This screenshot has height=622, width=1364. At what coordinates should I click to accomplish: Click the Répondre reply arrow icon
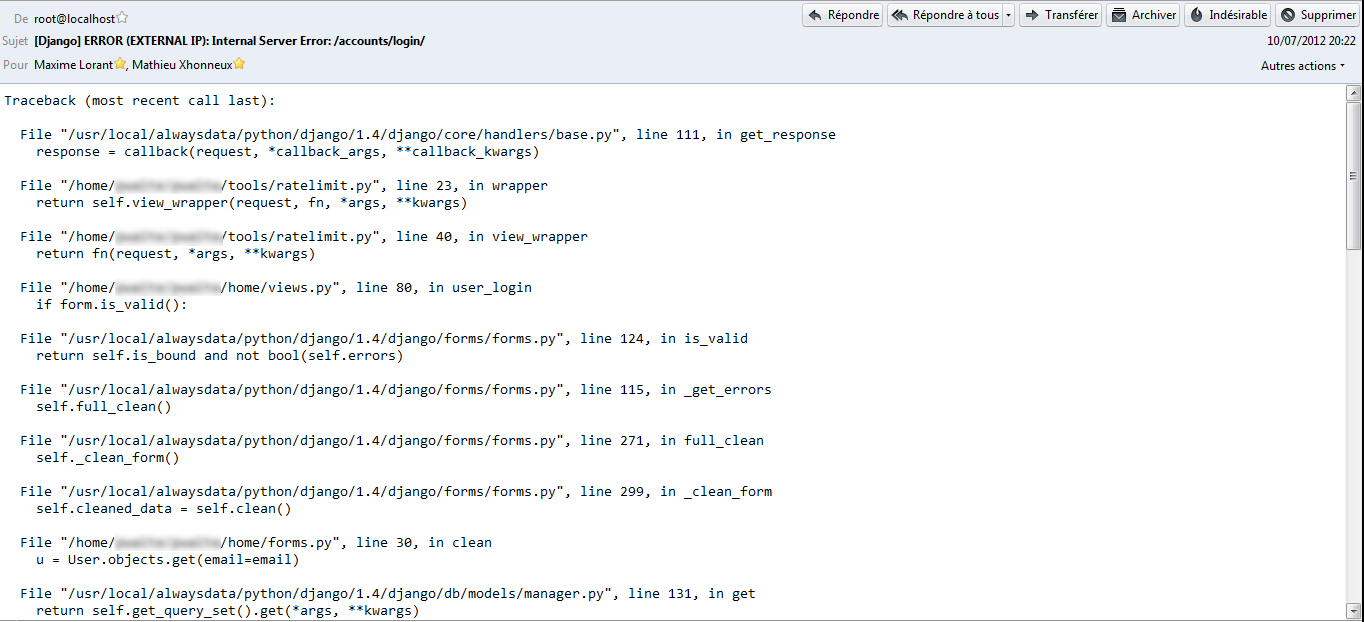(x=815, y=15)
